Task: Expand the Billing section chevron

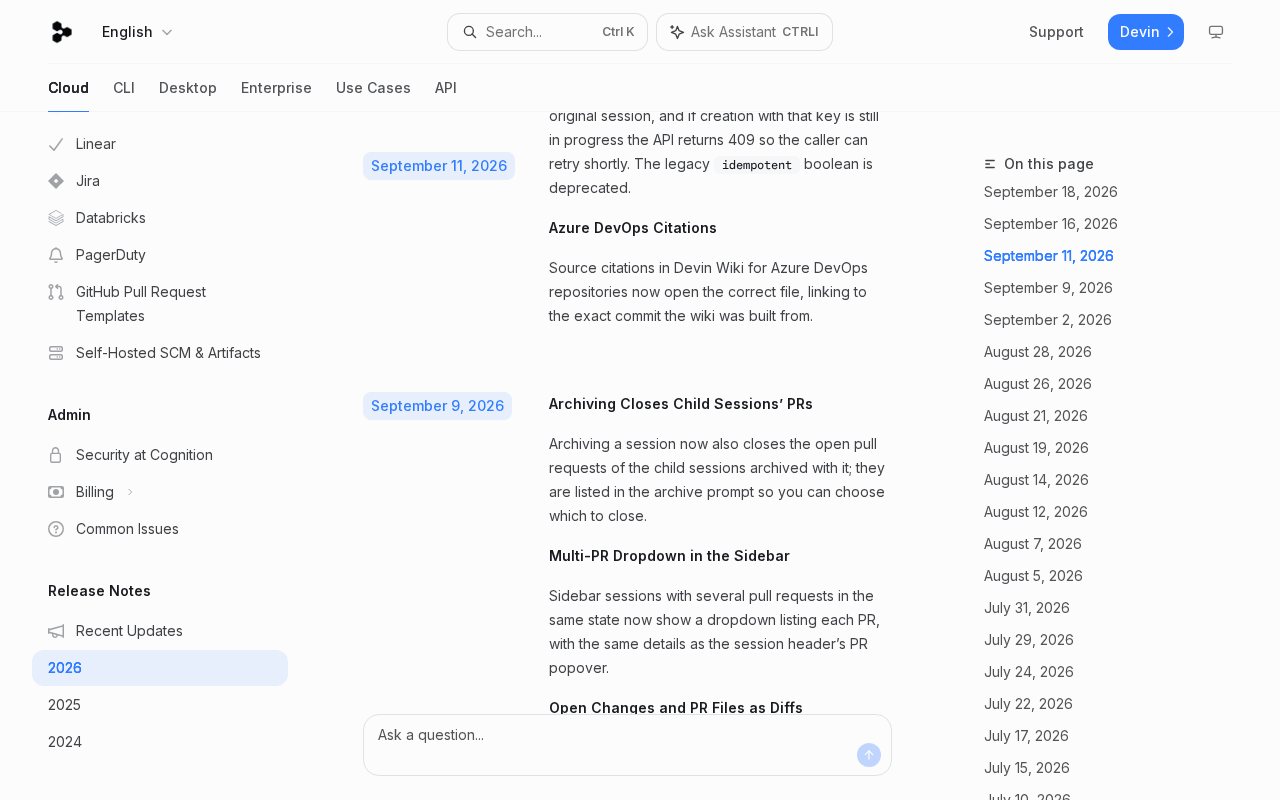Action: [130, 492]
